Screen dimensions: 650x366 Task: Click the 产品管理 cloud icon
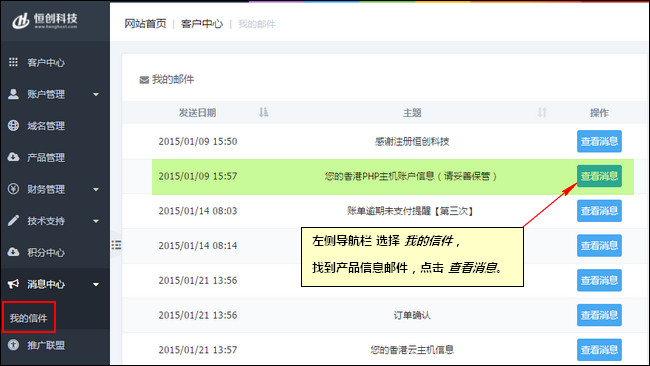[13, 157]
